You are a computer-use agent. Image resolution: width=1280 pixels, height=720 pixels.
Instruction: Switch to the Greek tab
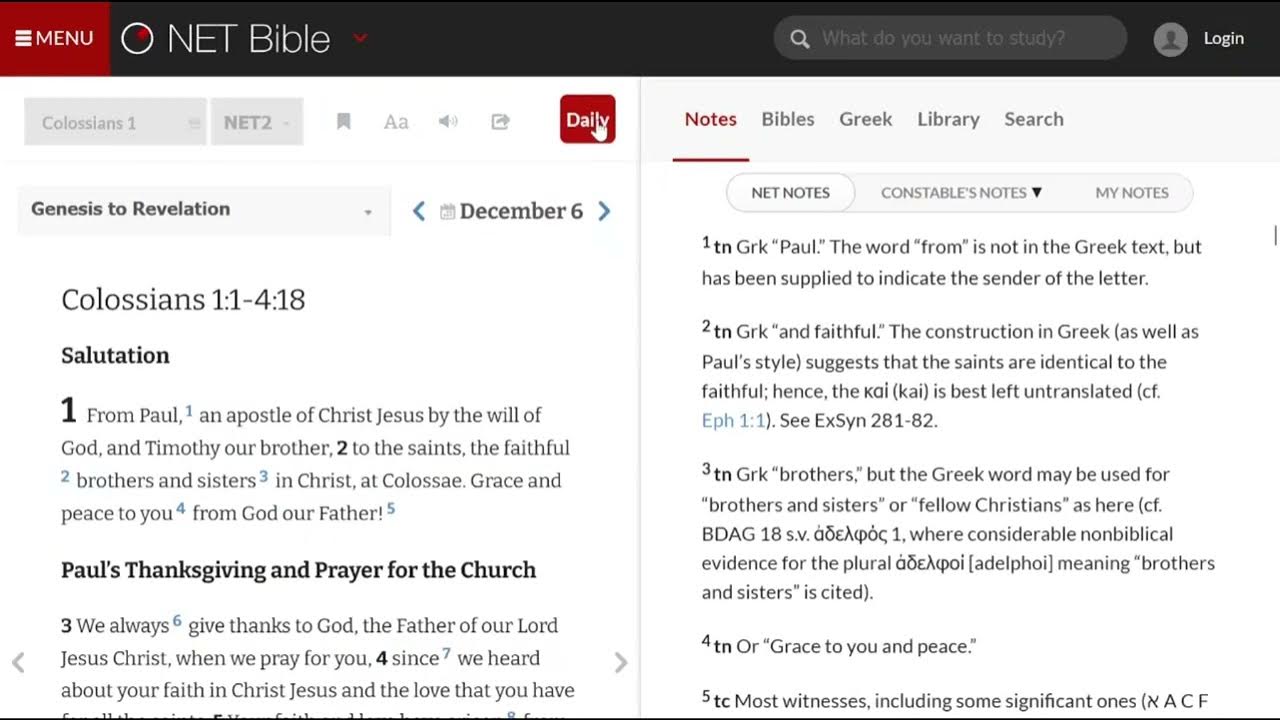coord(865,119)
